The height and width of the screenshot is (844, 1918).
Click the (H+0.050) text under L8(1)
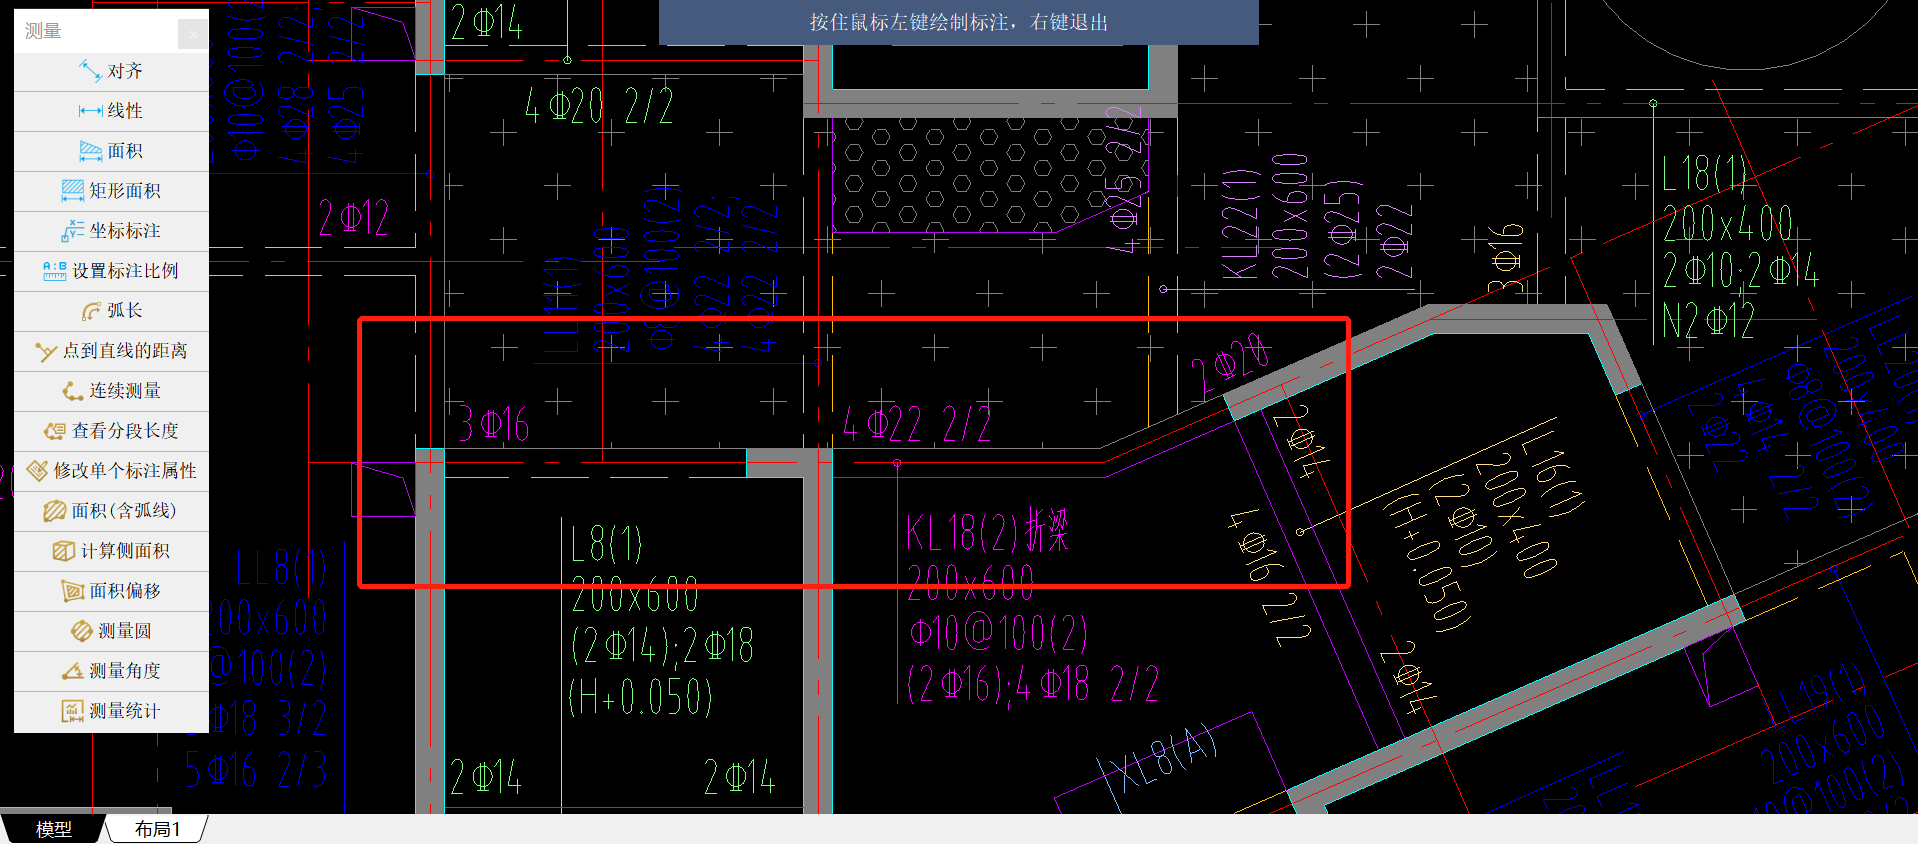(640, 697)
